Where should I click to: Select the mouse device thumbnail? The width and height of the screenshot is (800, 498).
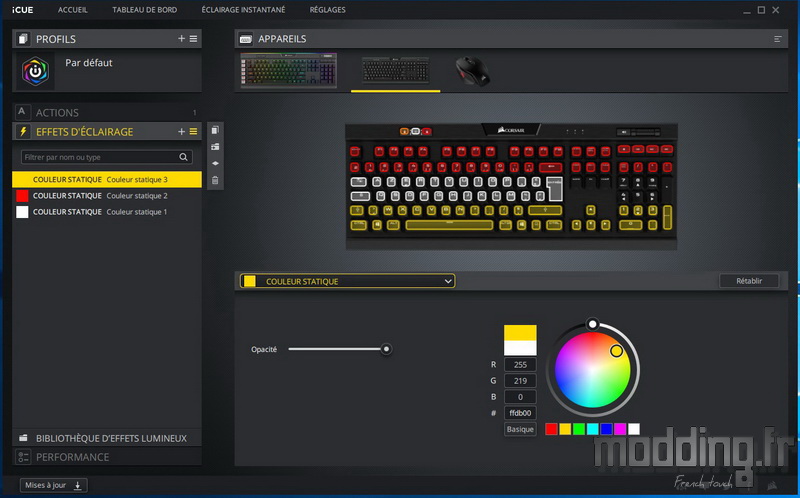(x=472, y=71)
